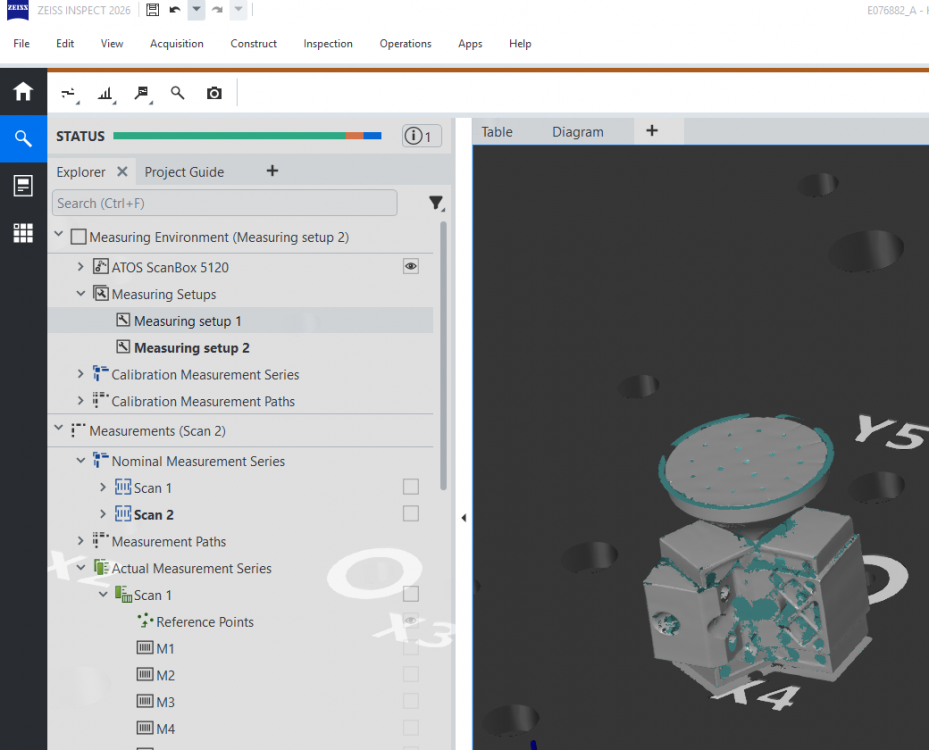Click the bar chart tool in the toolbar
929x750 pixels.
point(105,94)
